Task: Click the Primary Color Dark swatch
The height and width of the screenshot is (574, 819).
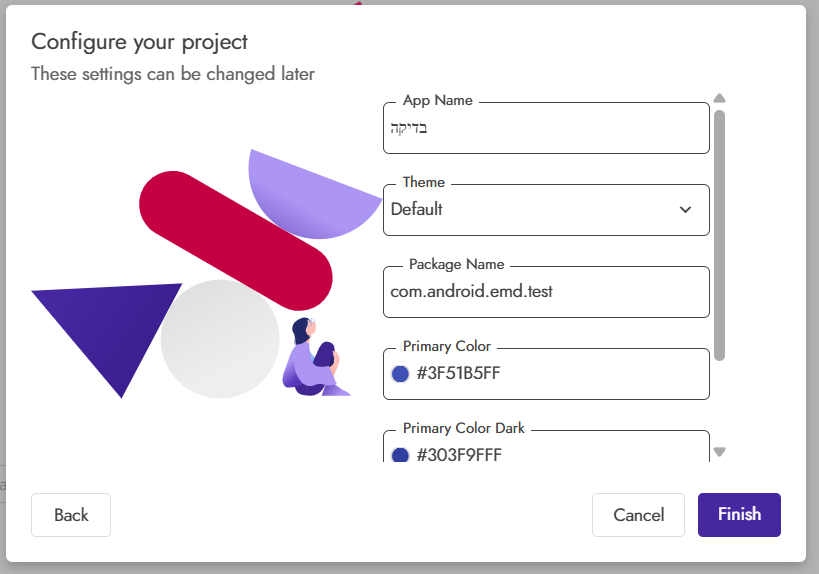Action: click(400, 455)
